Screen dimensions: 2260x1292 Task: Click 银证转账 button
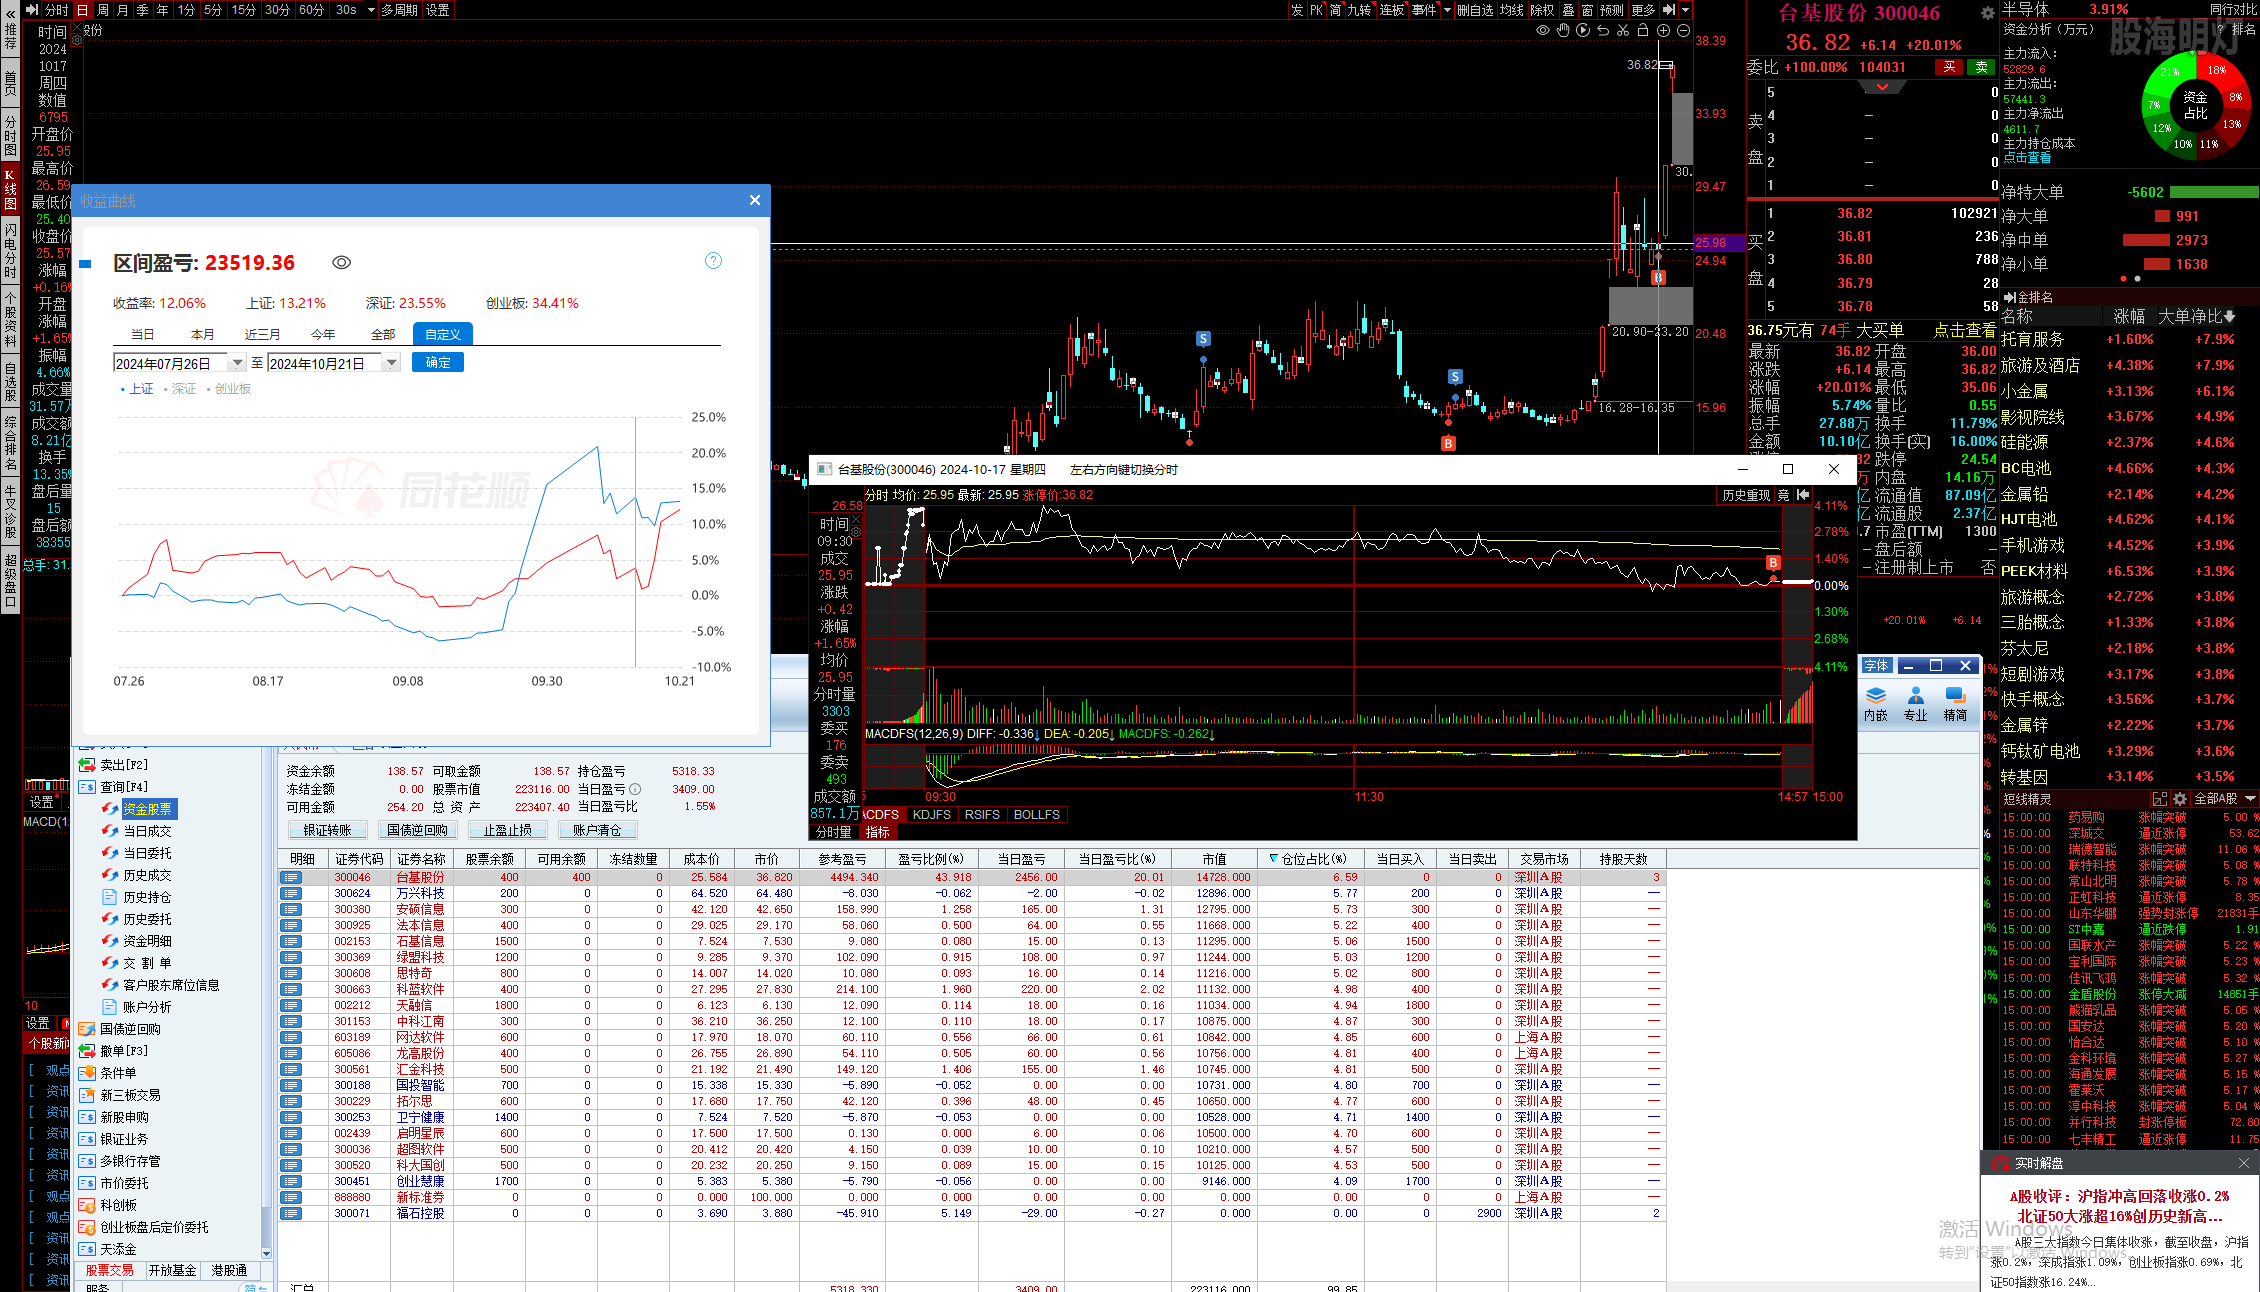click(328, 830)
